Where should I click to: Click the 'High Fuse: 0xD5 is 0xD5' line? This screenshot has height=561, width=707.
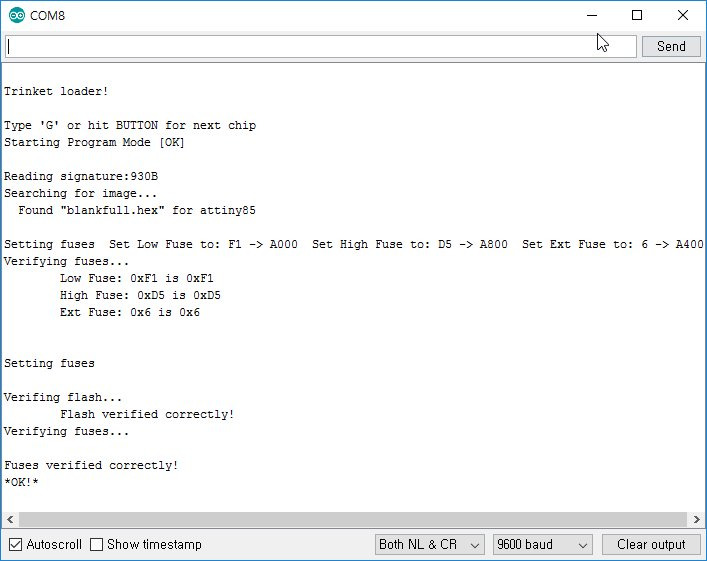pyautogui.click(x=140, y=295)
